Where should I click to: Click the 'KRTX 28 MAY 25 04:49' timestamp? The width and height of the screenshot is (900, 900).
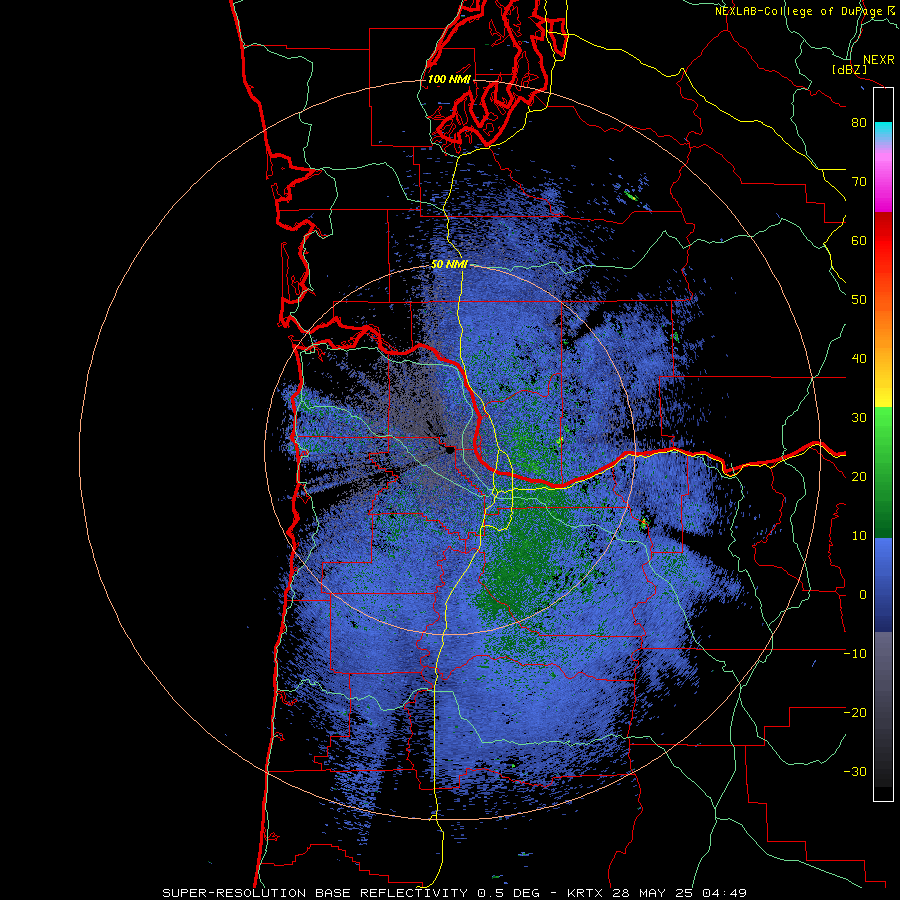click(657, 893)
